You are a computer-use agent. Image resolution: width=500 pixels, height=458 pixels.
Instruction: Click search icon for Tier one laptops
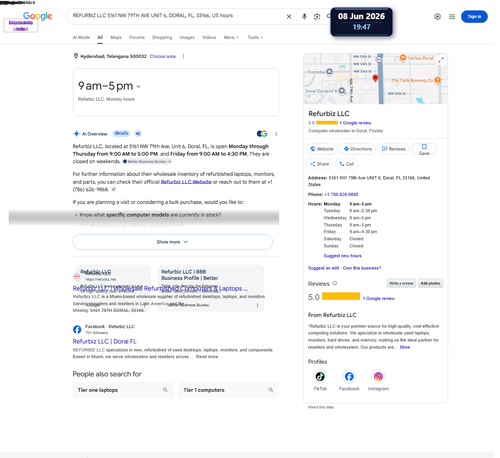coord(165,390)
